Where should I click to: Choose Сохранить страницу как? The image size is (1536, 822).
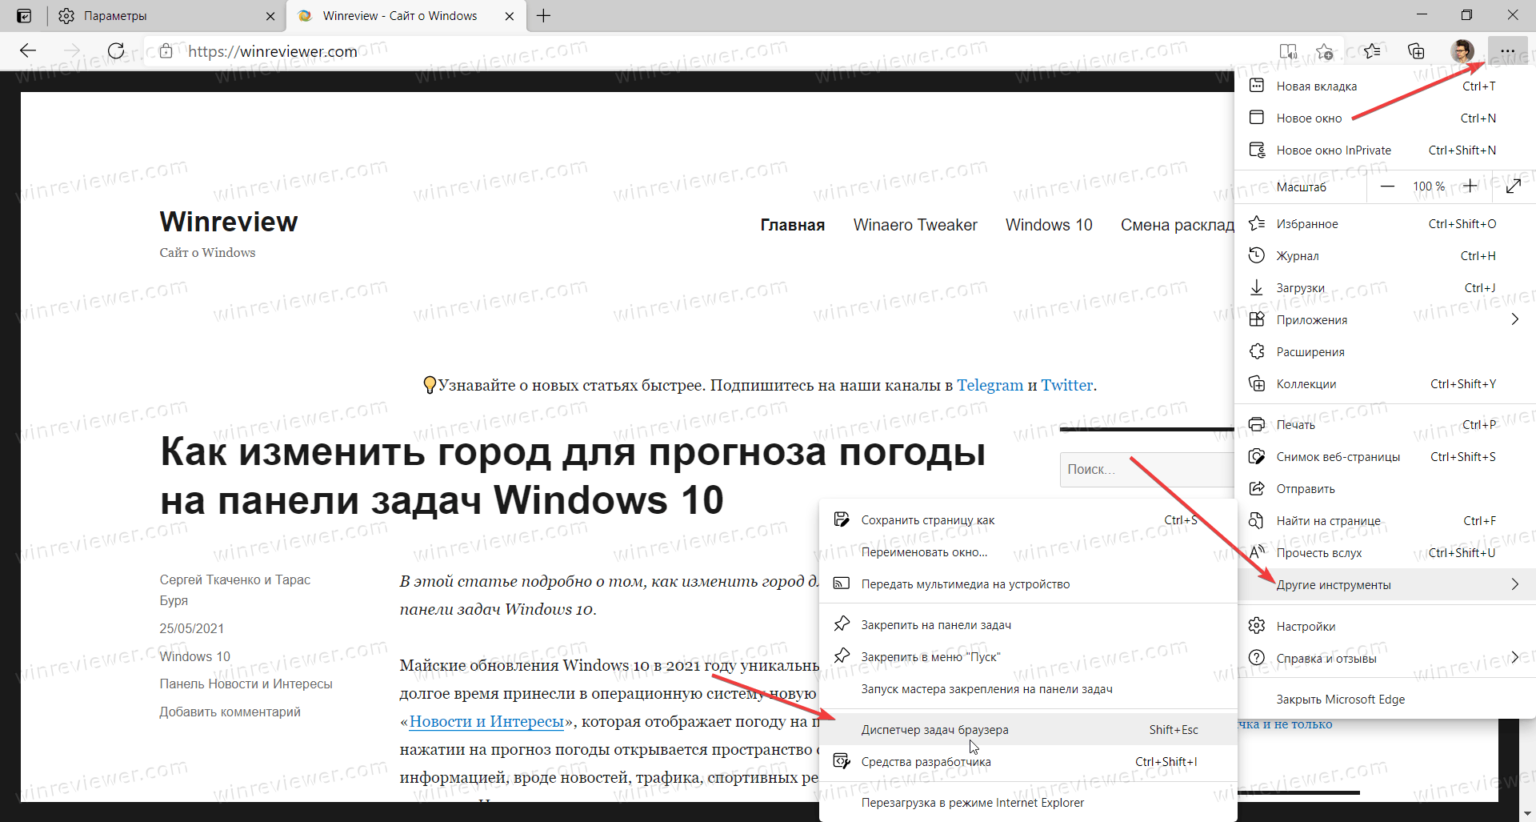click(1028, 520)
